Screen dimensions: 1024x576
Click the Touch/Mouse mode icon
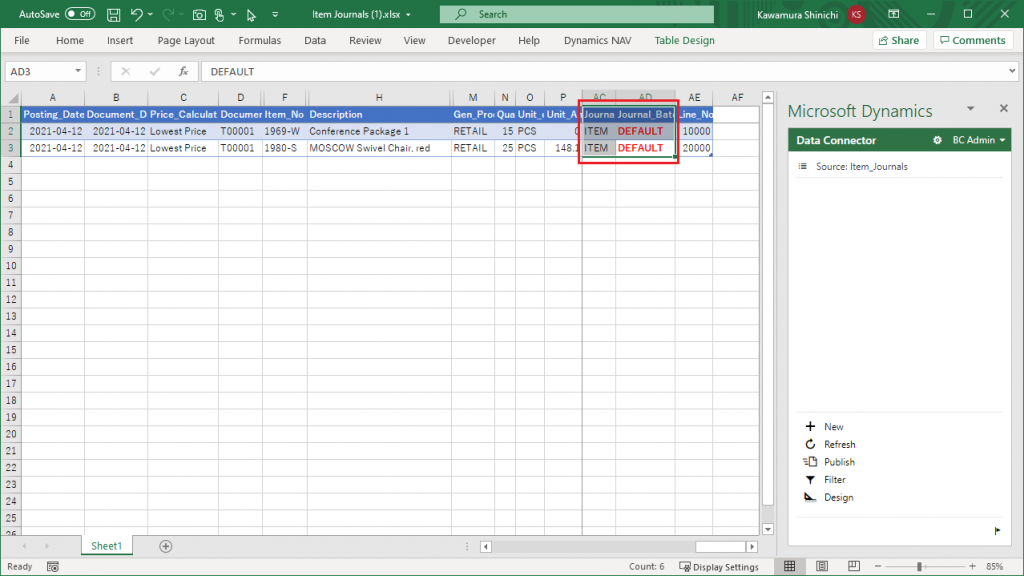pyautogui.click(x=219, y=14)
